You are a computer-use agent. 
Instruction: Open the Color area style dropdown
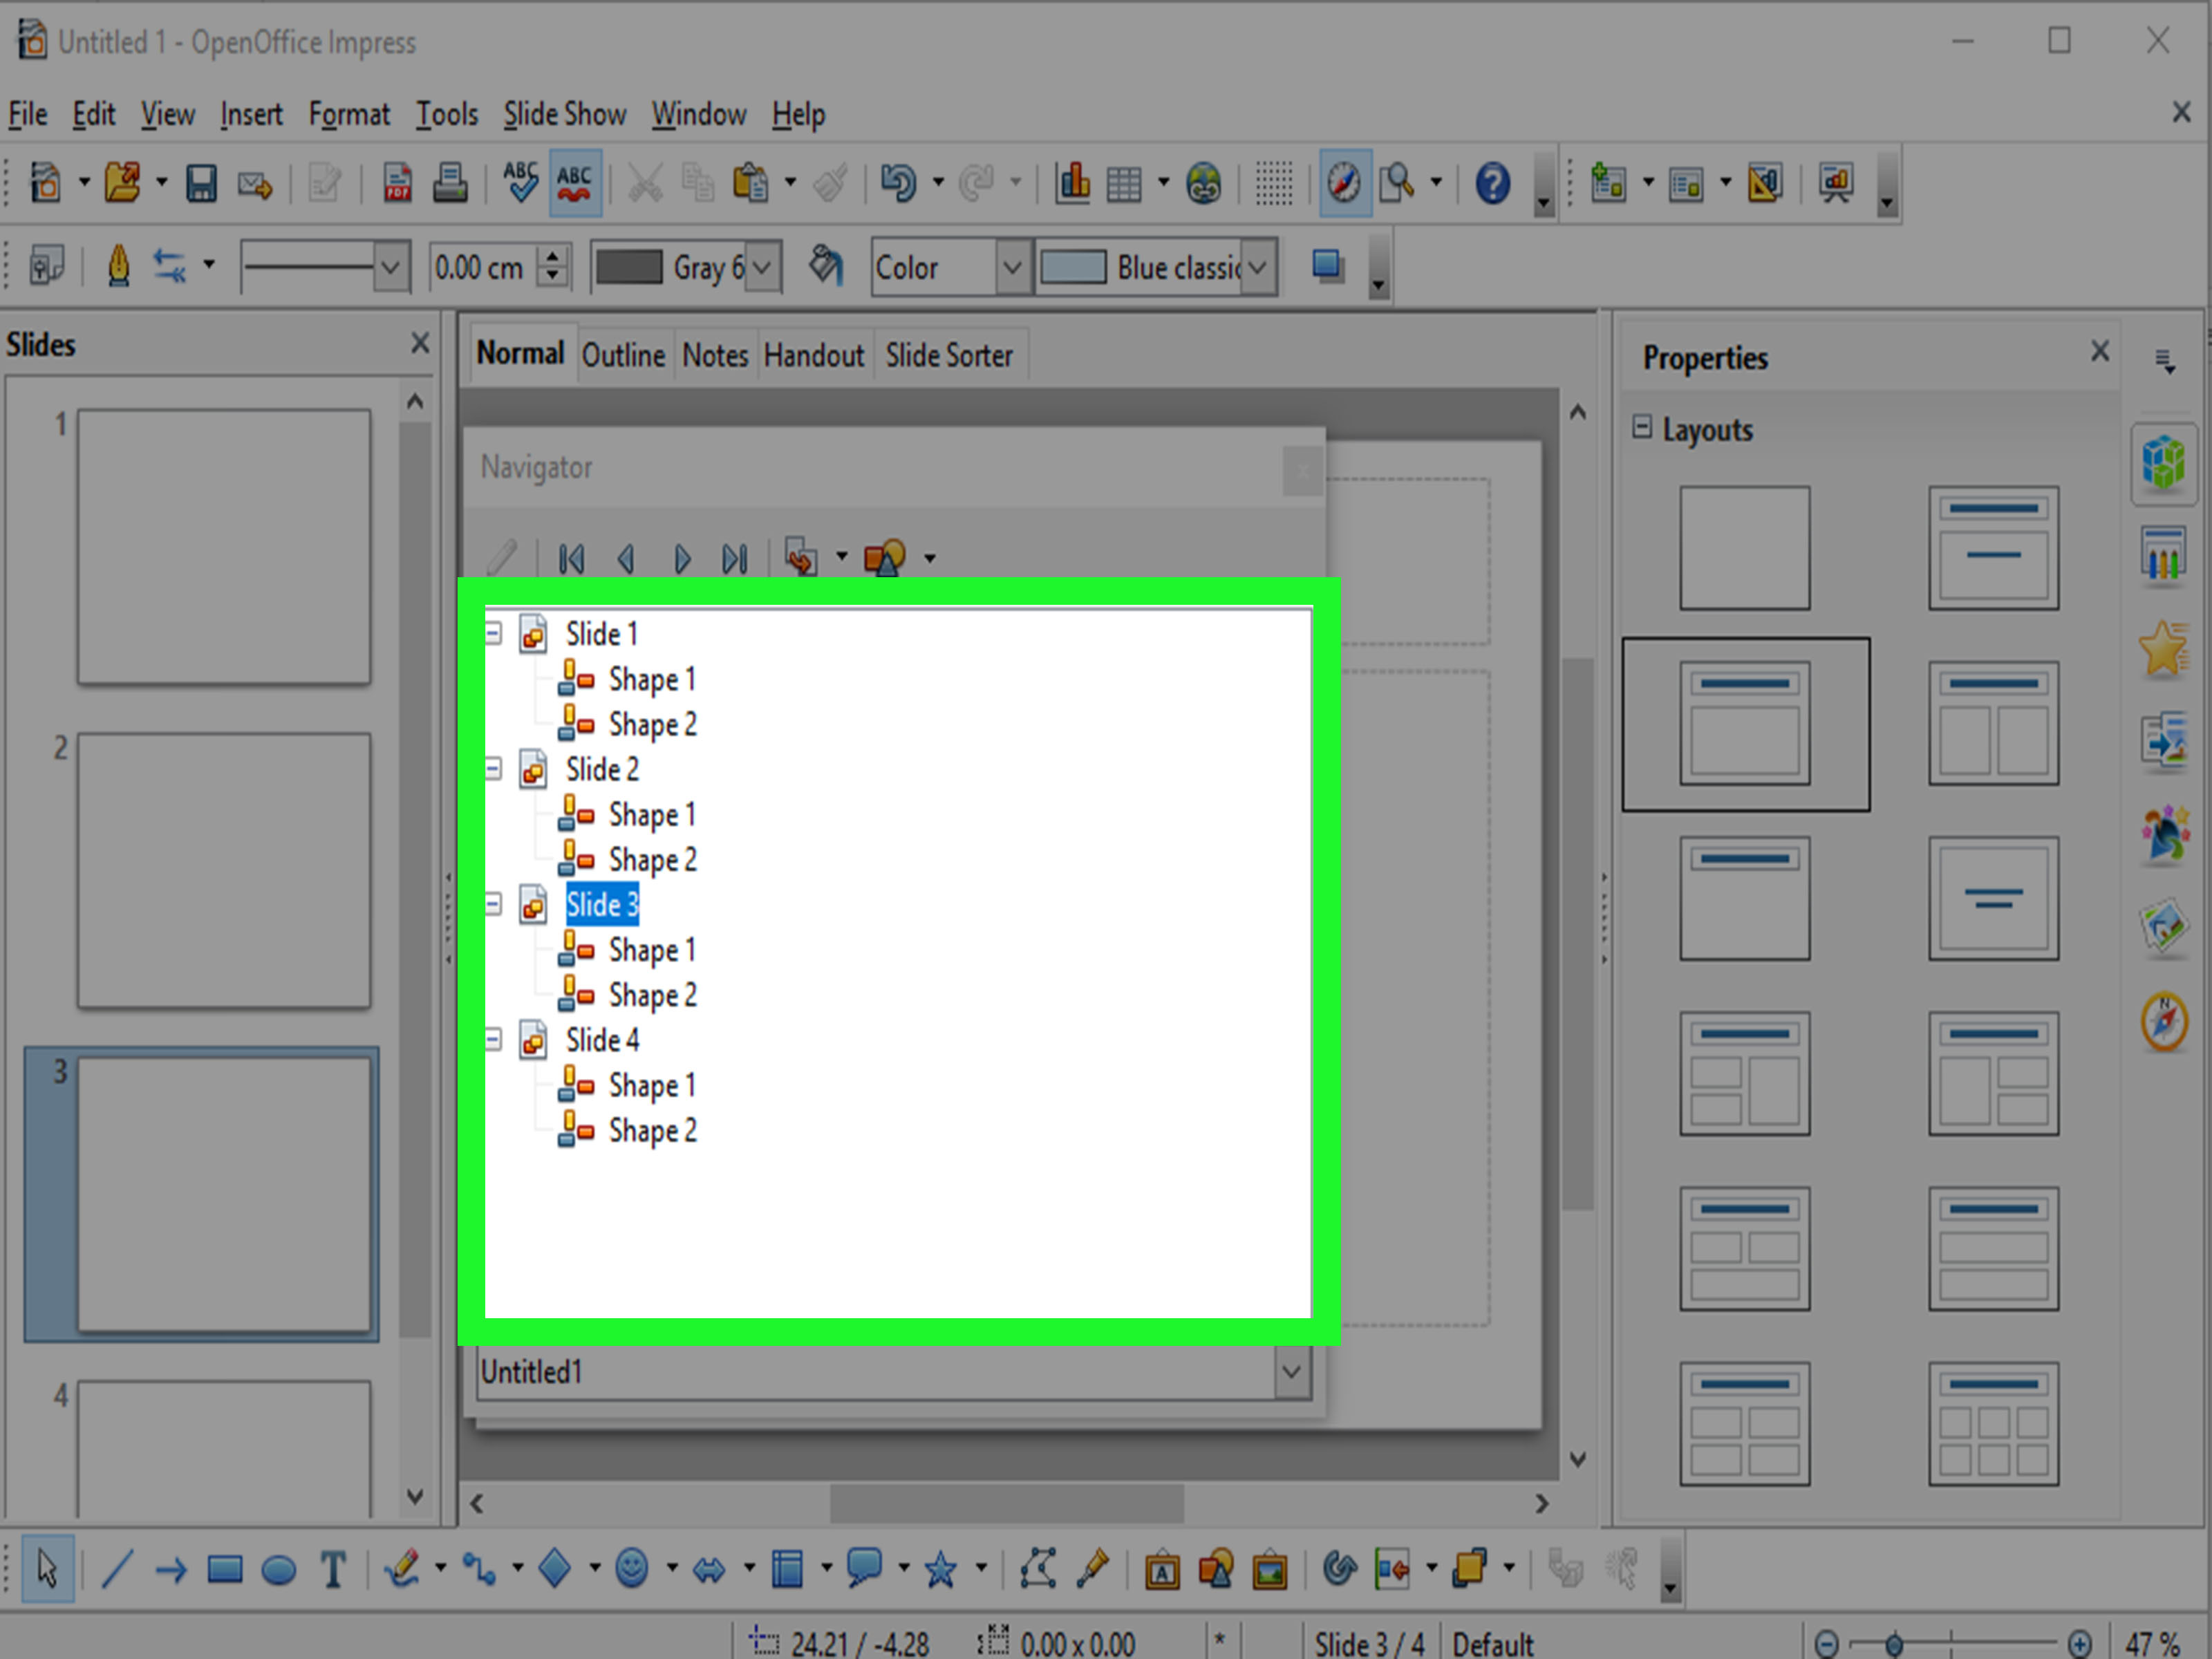(1013, 267)
